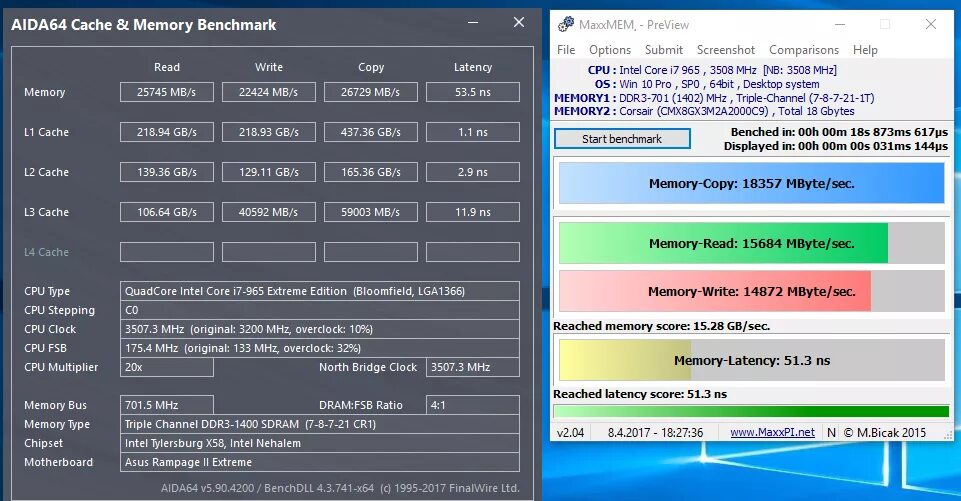Open the File menu in MaxxMEM
Screen dimensions: 961x501
coord(566,50)
